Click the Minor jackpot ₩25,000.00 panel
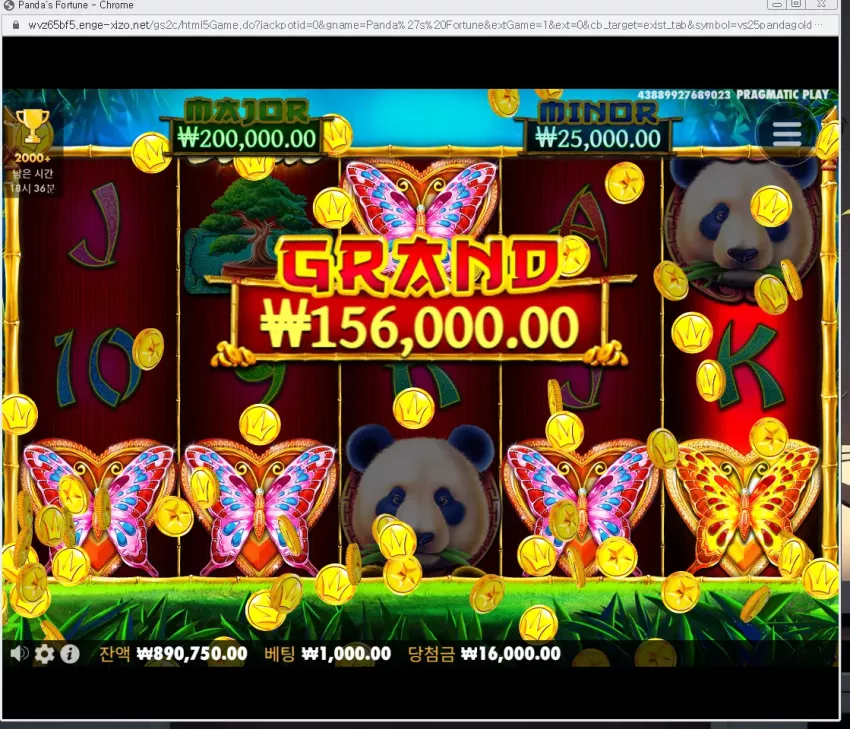 pyautogui.click(x=598, y=128)
